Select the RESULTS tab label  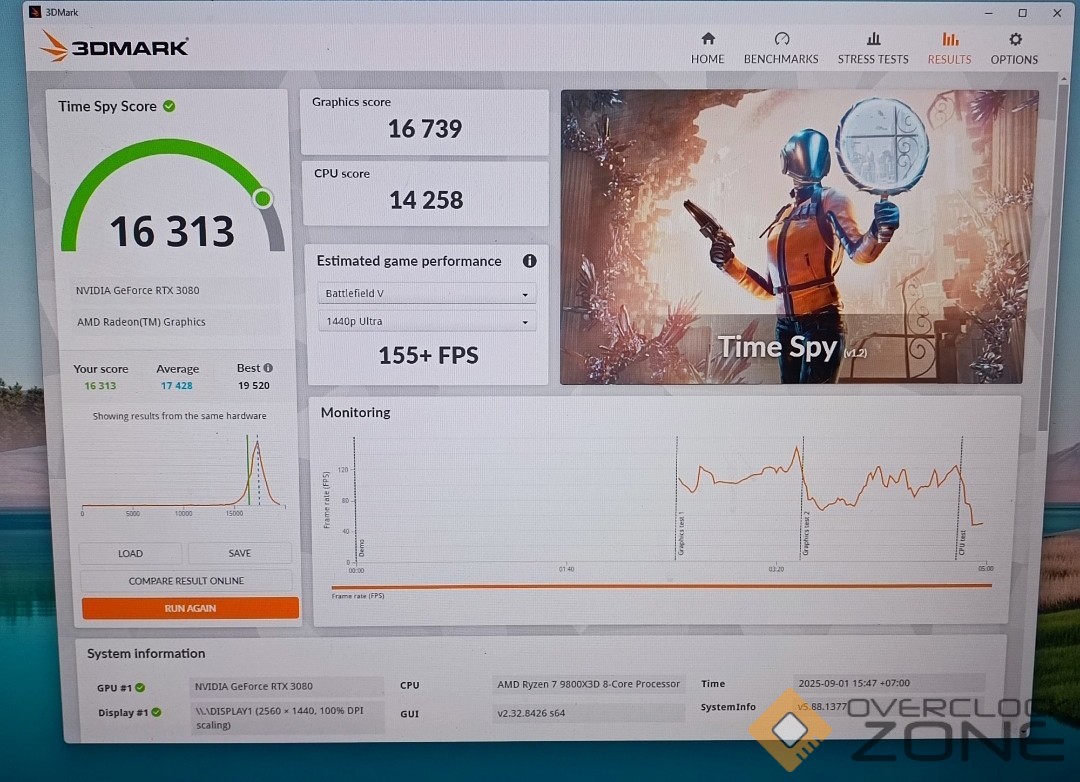[949, 59]
